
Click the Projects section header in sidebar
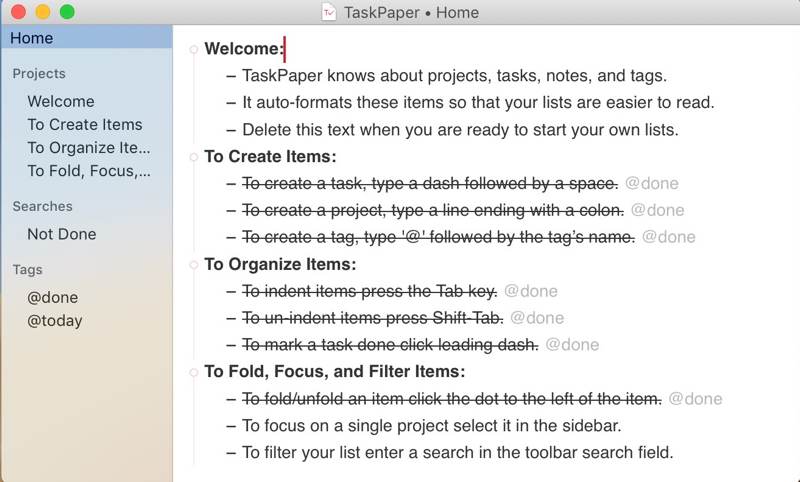[39, 73]
